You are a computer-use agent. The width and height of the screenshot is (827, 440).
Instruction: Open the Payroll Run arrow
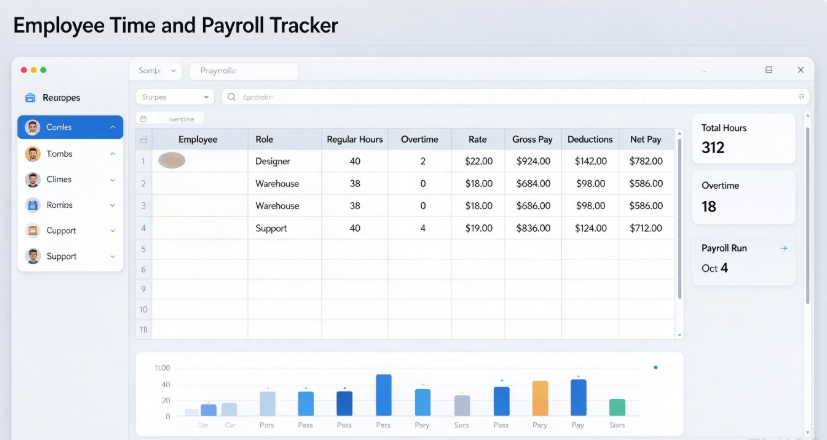784,248
